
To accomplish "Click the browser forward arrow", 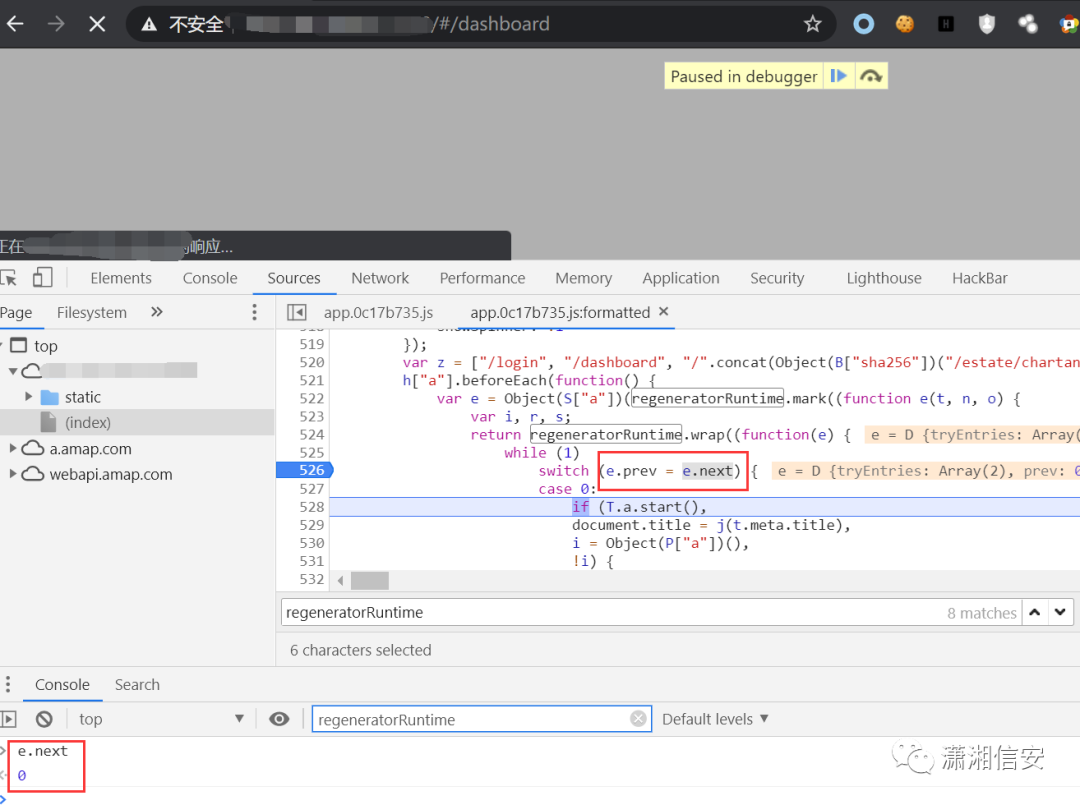I will pos(56,24).
